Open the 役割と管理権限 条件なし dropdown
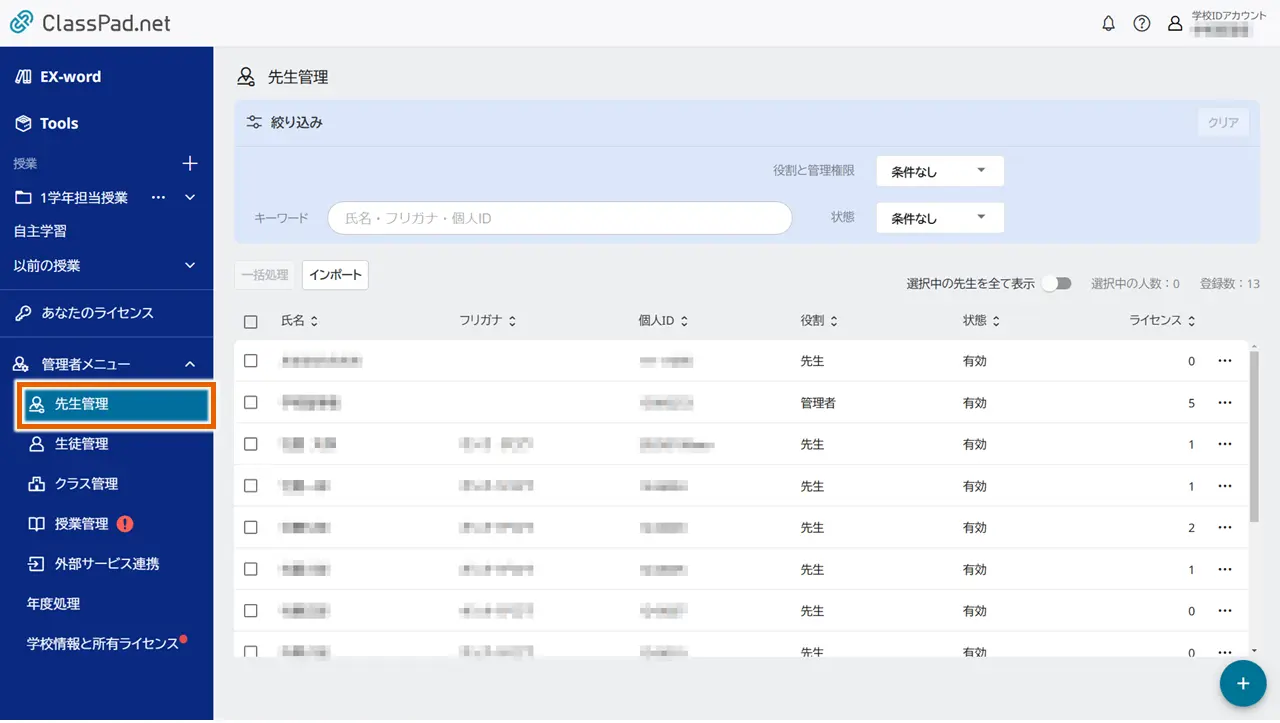 click(938, 171)
